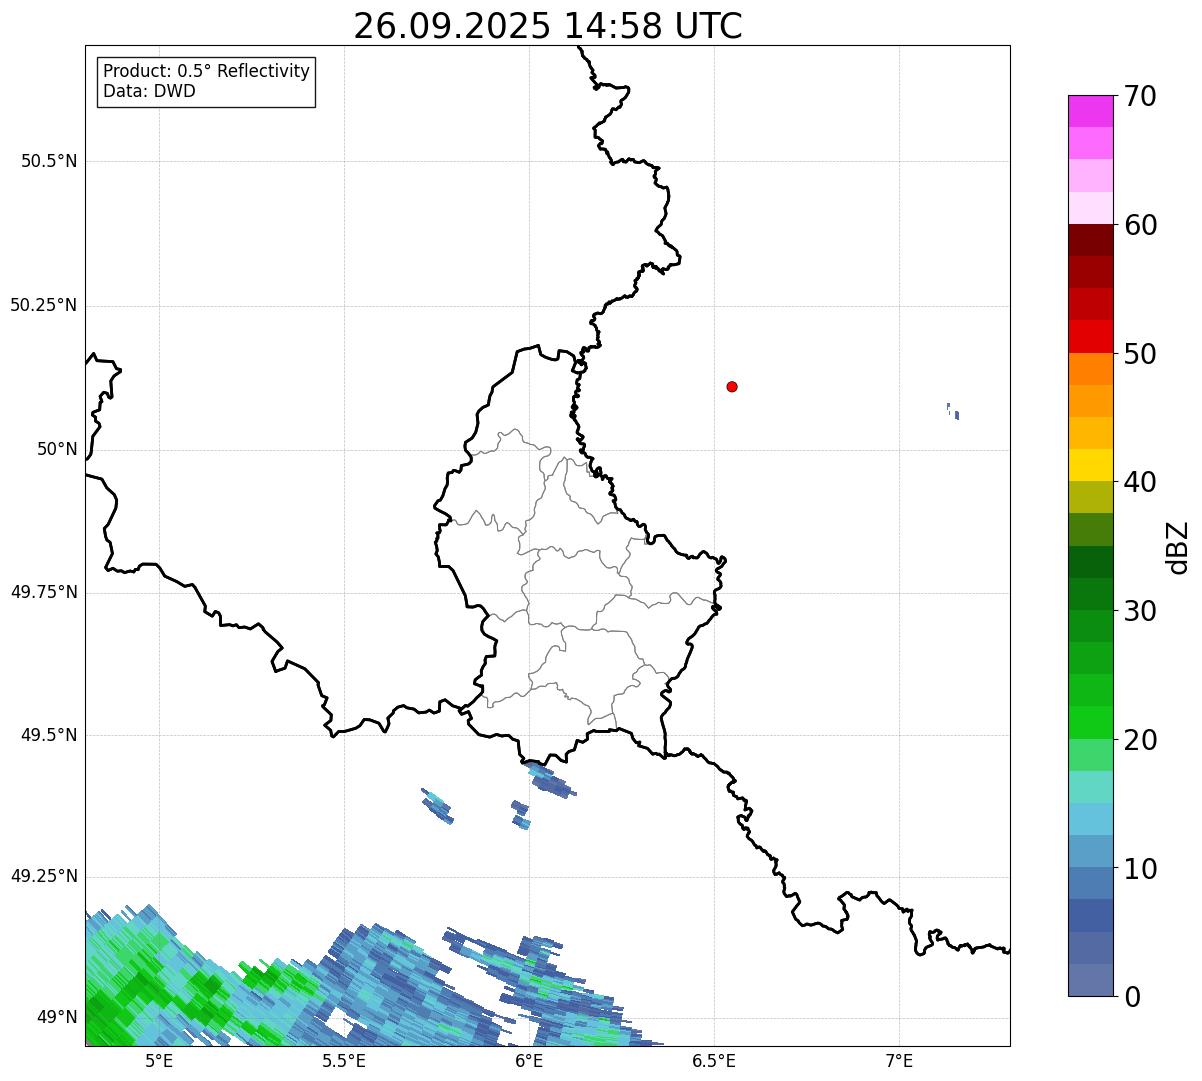
Task: Click the colorbar value 50
Action: 1140,354
